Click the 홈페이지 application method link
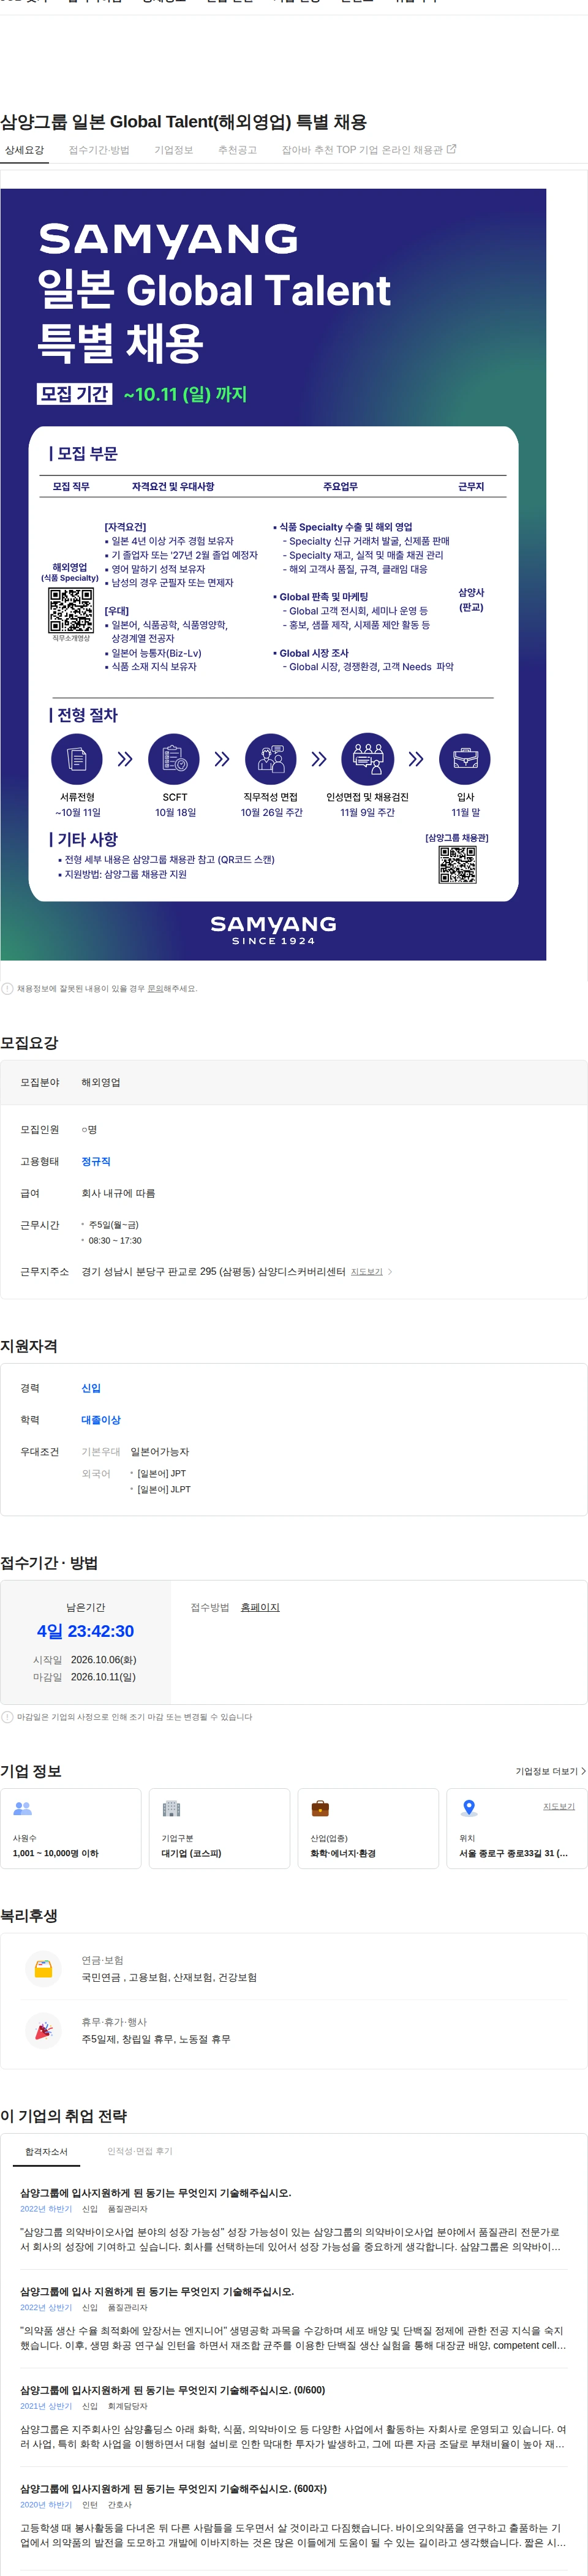Image resolution: width=588 pixels, height=2576 pixels. [x=260, y=1607]
